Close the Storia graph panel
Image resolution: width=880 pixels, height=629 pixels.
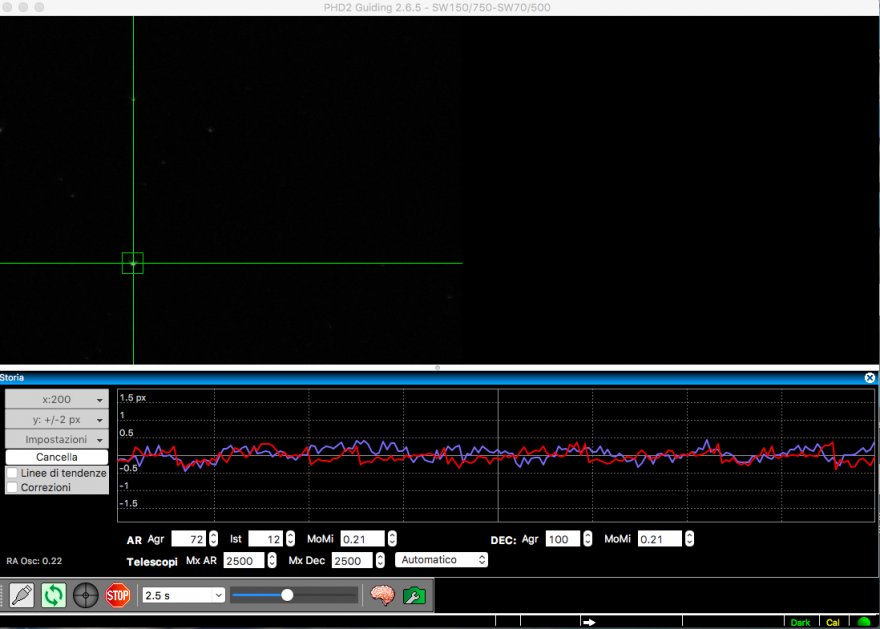pos(869,378)
